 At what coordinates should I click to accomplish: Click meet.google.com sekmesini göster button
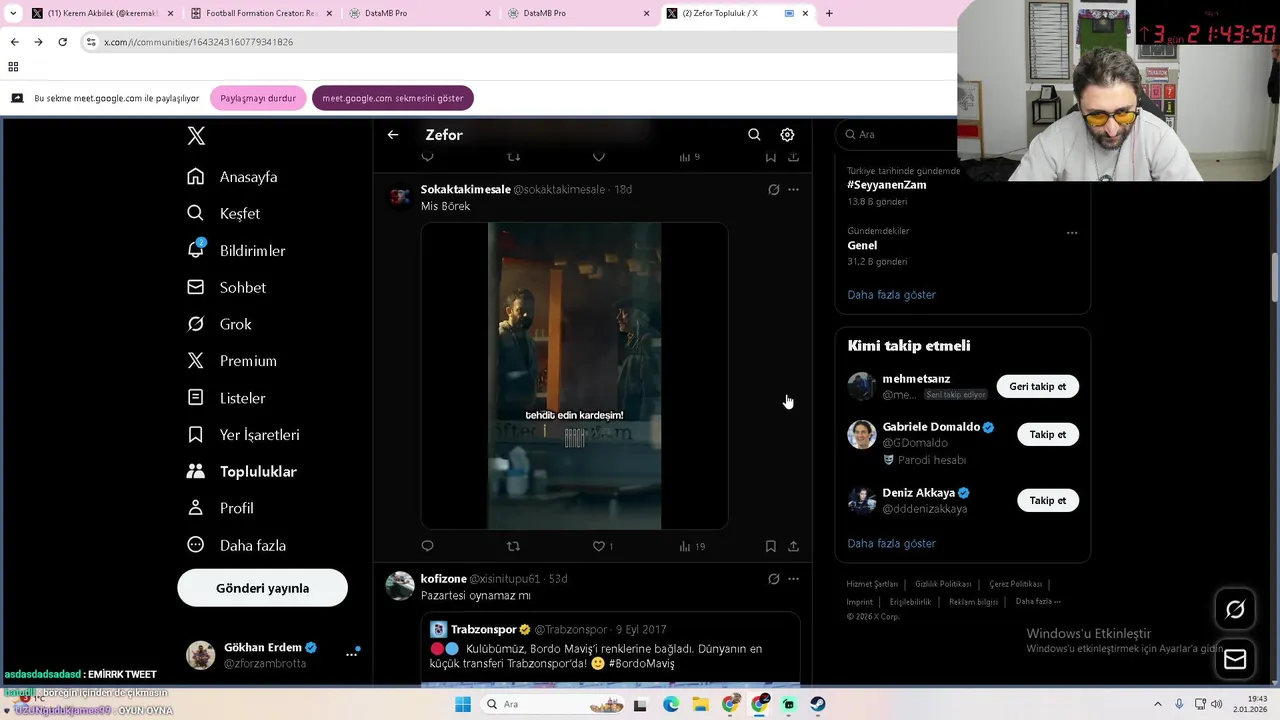coord(393,98)
